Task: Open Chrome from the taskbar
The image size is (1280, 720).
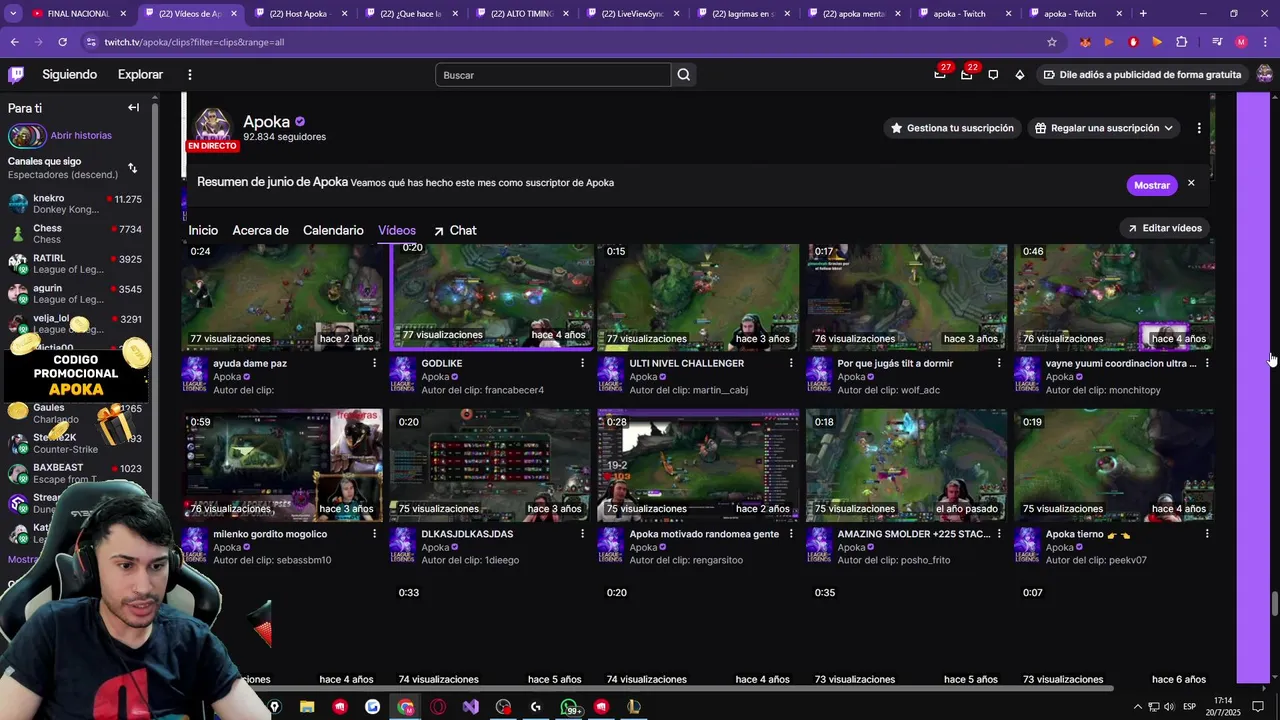Action: point(405,707)
